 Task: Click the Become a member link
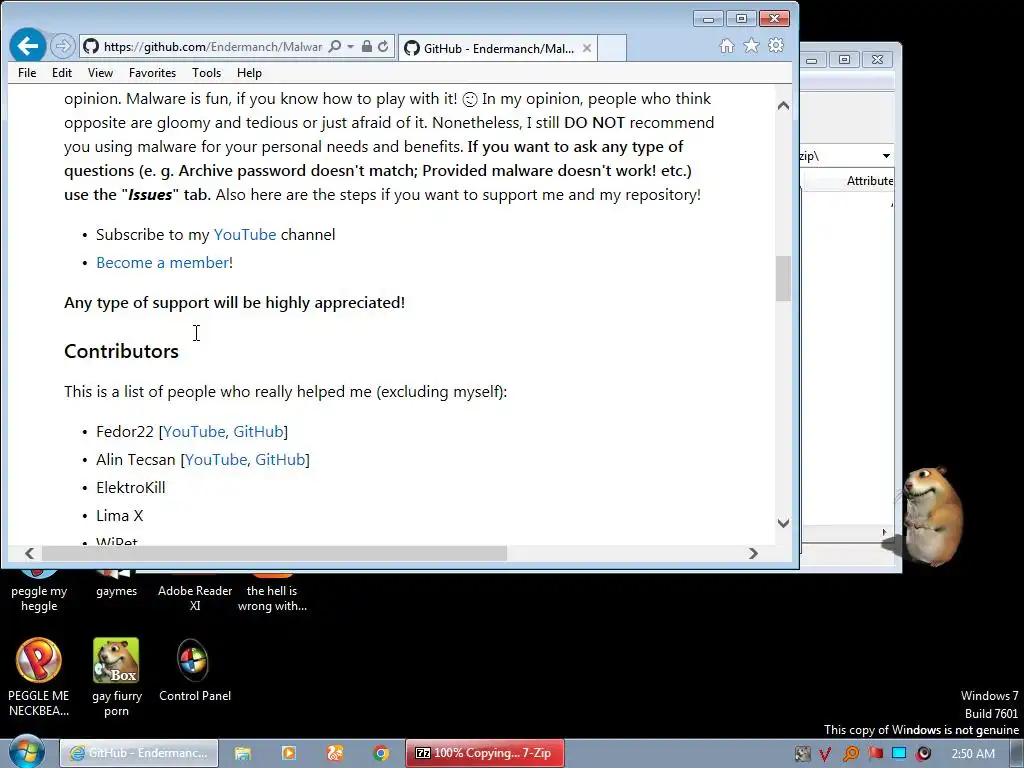coord(163,263)
